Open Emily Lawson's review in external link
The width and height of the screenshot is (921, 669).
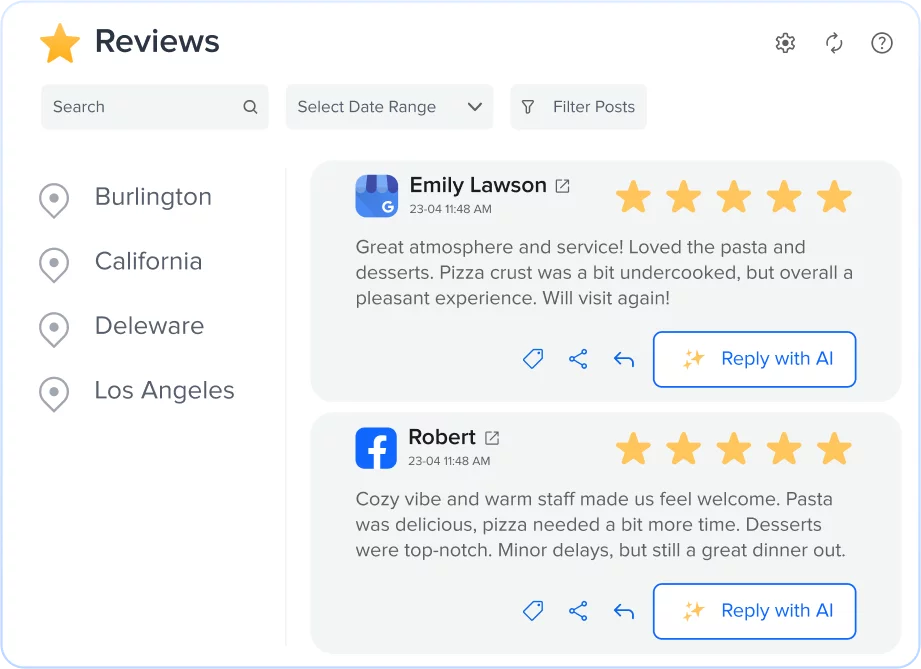(562, 185)
